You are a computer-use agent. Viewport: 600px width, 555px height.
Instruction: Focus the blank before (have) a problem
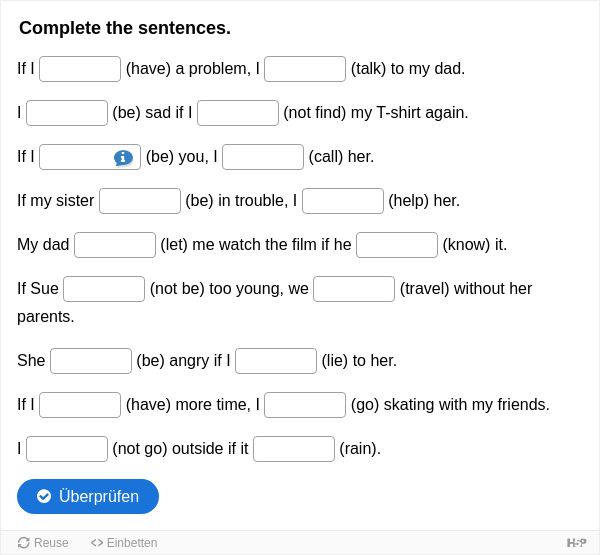click(80, 69)
